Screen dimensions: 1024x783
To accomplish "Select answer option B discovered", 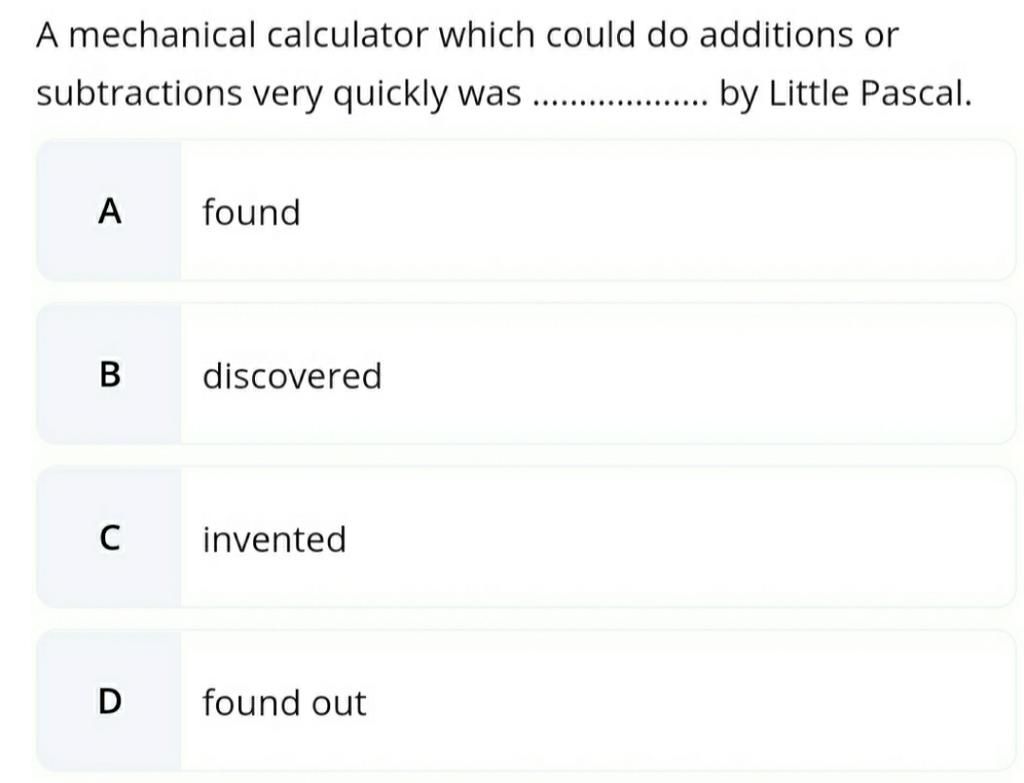I will pos(526,374).
